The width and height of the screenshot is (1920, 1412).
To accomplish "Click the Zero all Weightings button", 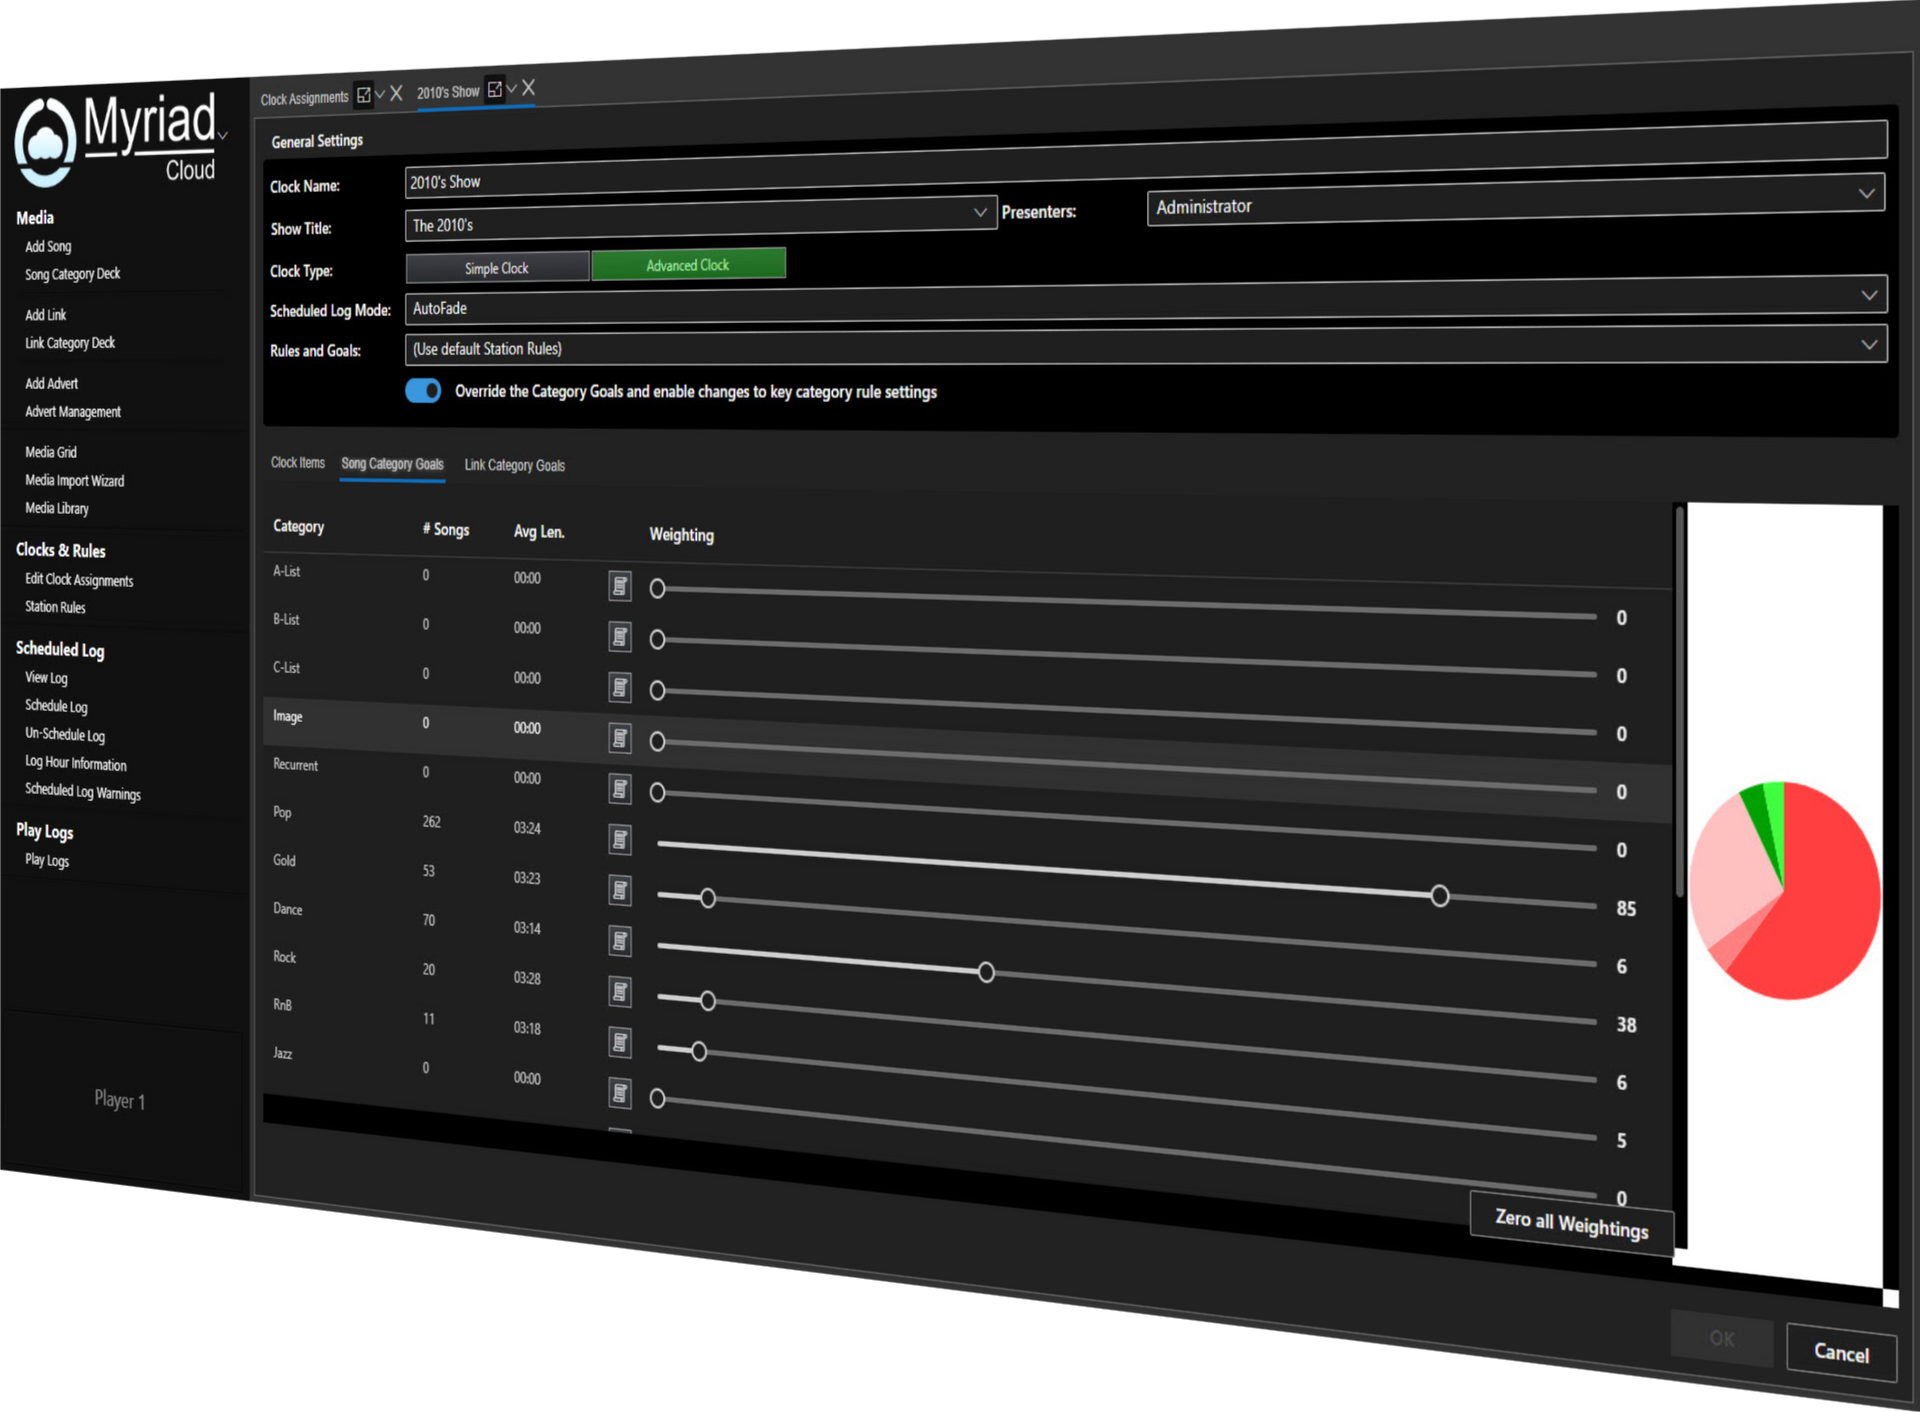I will point(1570,1226).
